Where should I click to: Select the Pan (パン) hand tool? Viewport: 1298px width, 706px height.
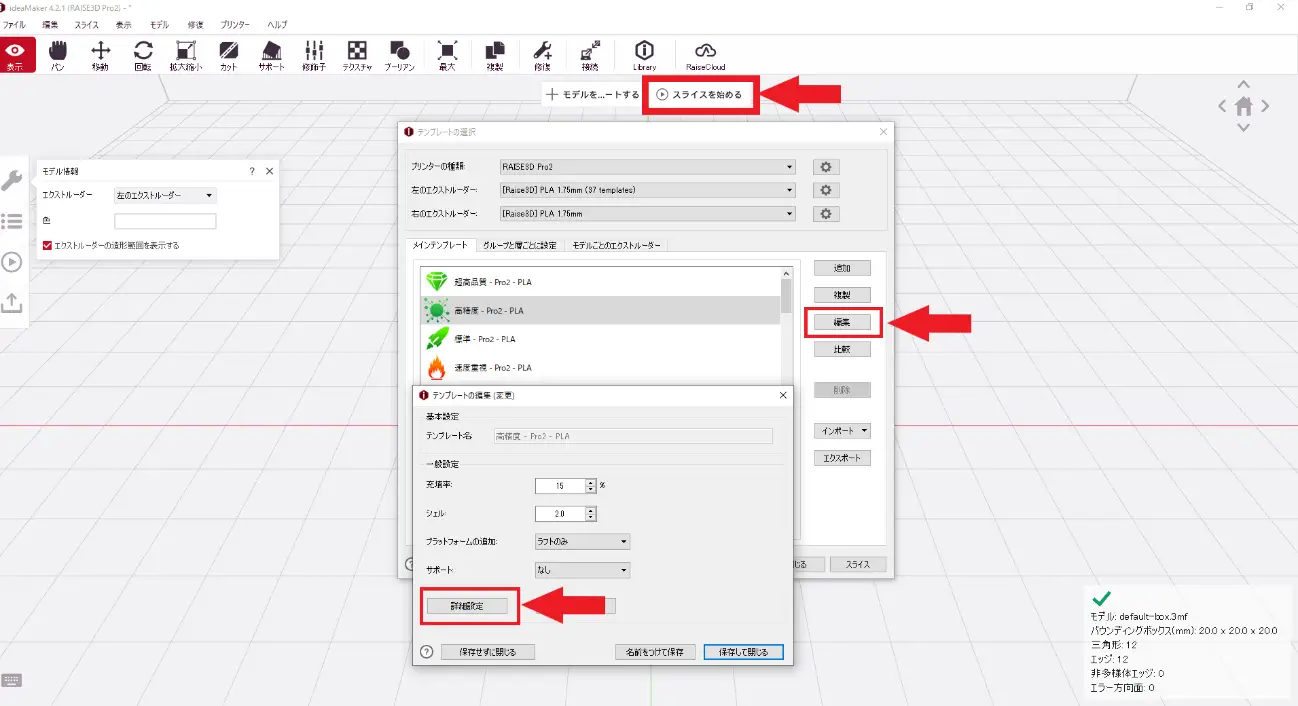click(x=58, y=55)
